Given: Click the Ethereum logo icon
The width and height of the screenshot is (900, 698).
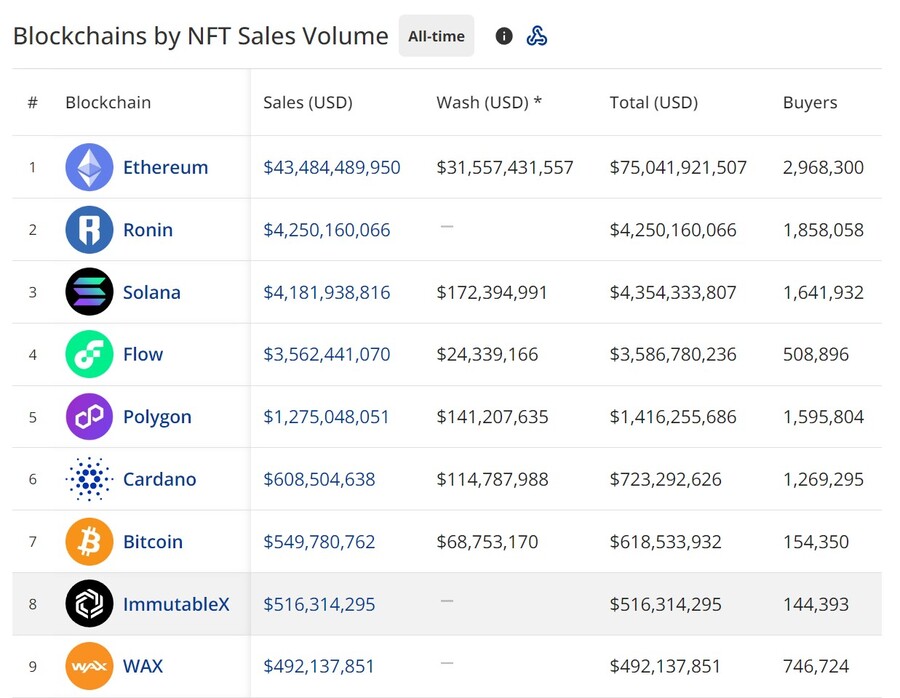Looking at the screenshot, I should click(89, 167).
